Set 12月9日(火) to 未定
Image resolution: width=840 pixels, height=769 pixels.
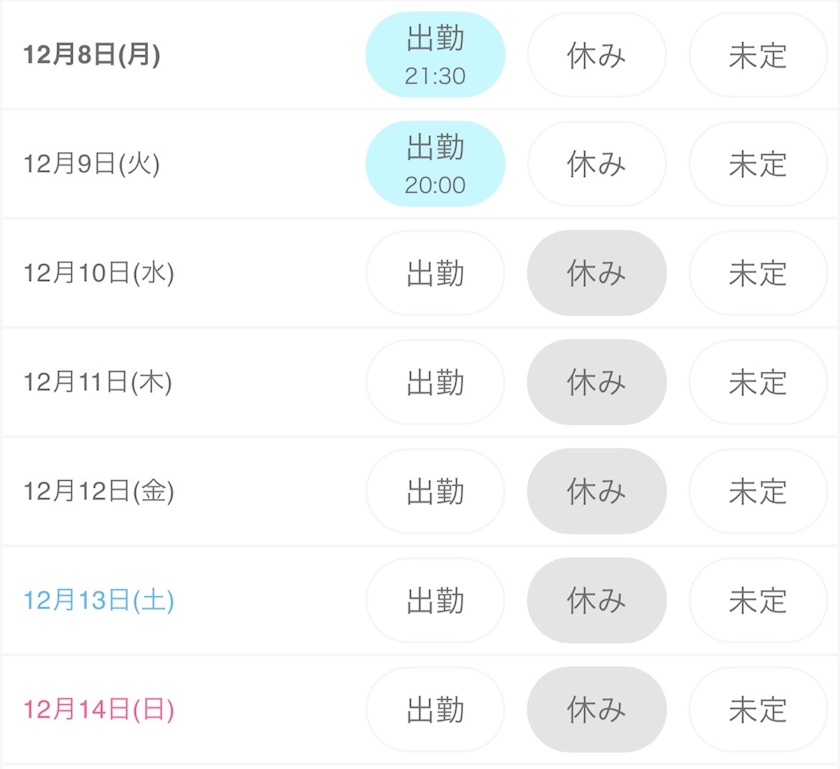coord(758,164)
